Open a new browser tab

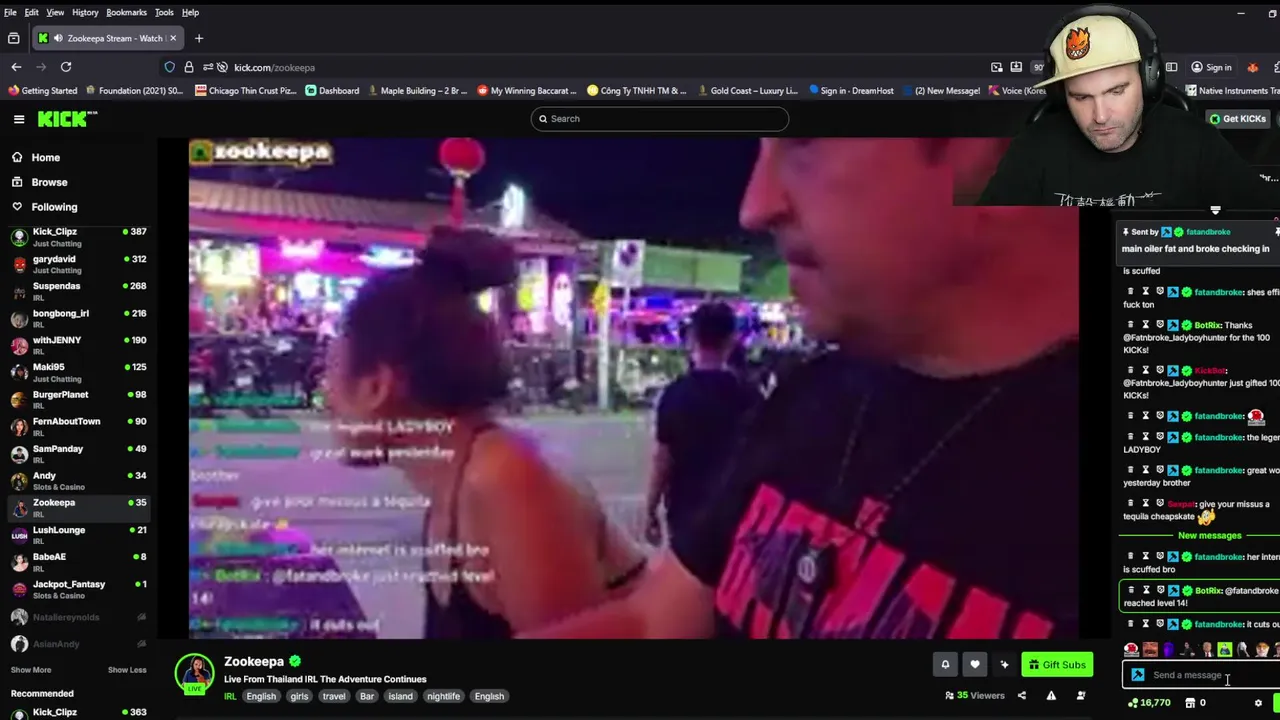(199, 38)
